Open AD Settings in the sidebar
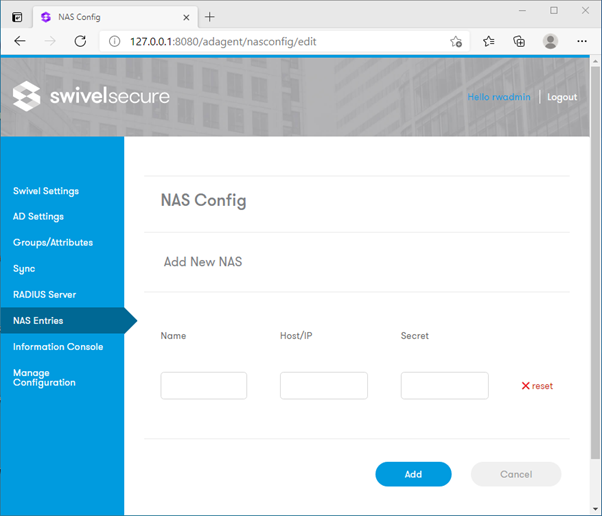Screen dimensions: 602x516 tap(38, 217)
